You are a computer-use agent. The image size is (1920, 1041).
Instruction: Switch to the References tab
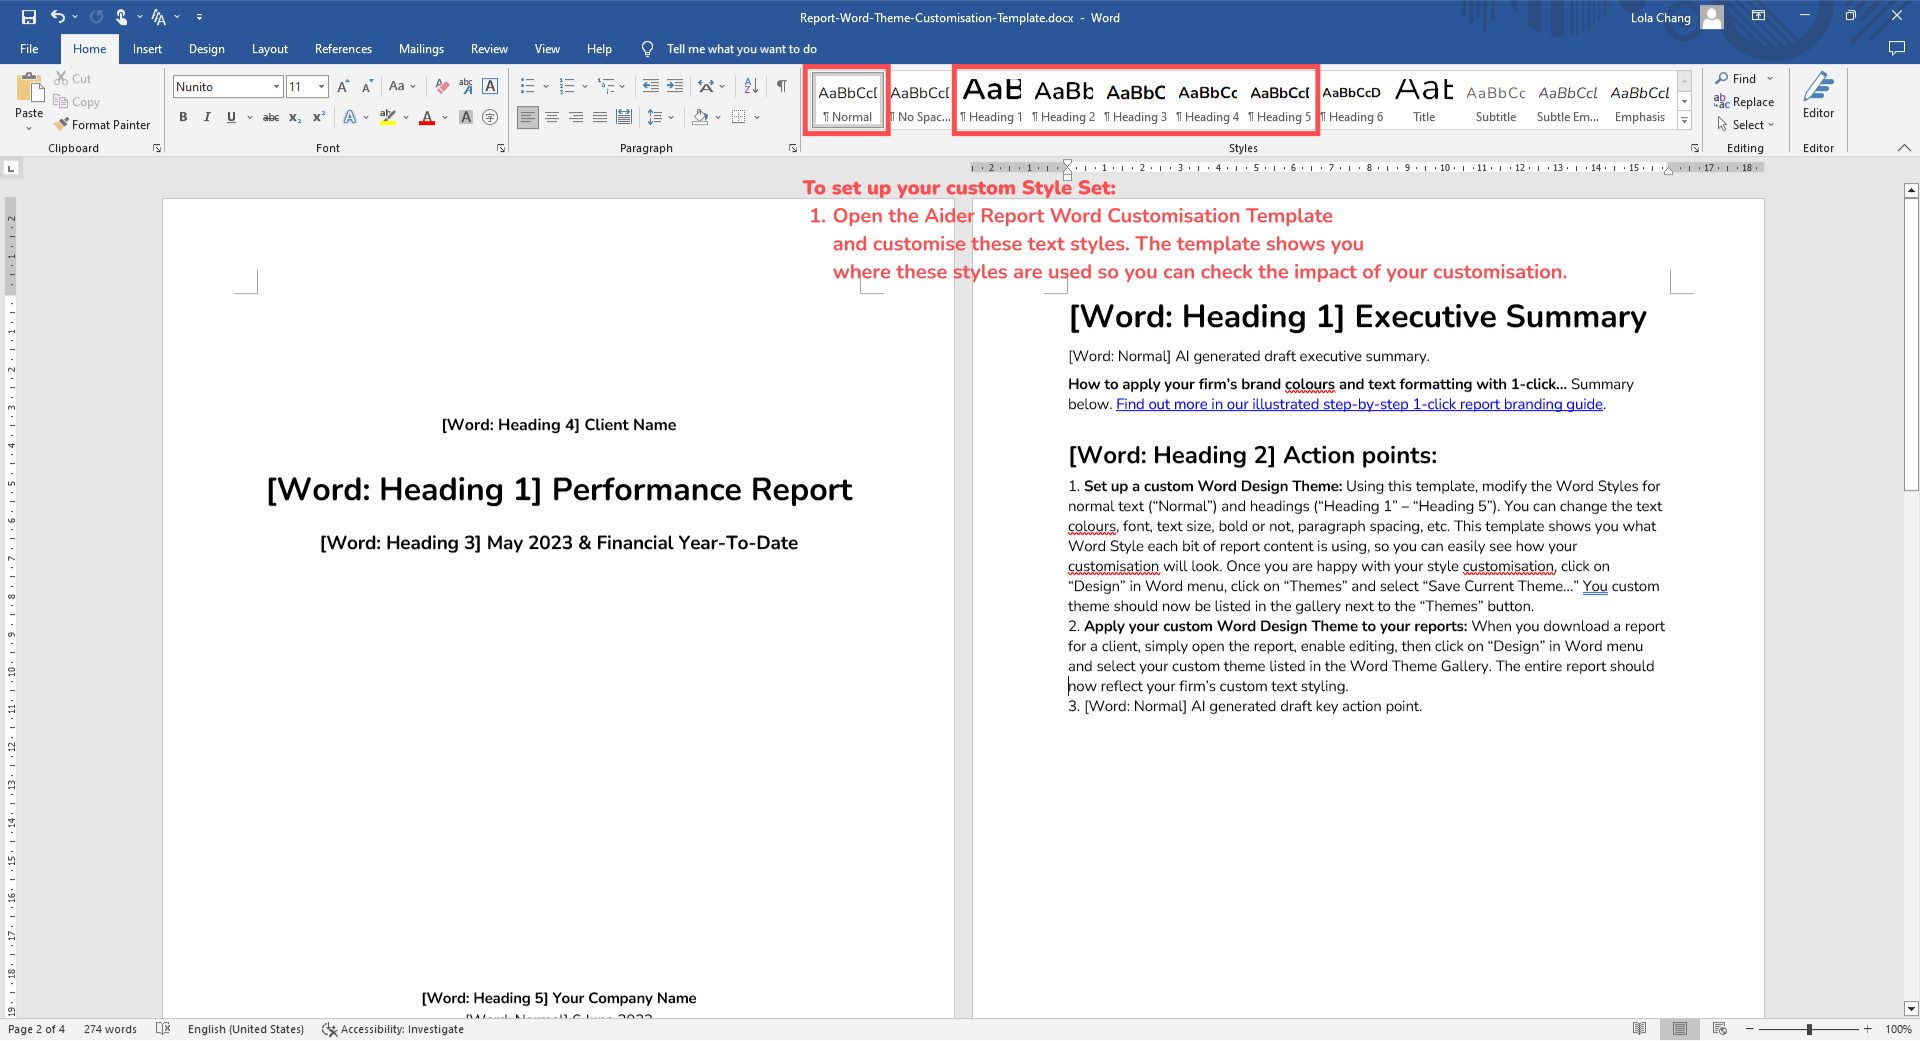coord(343,49)
